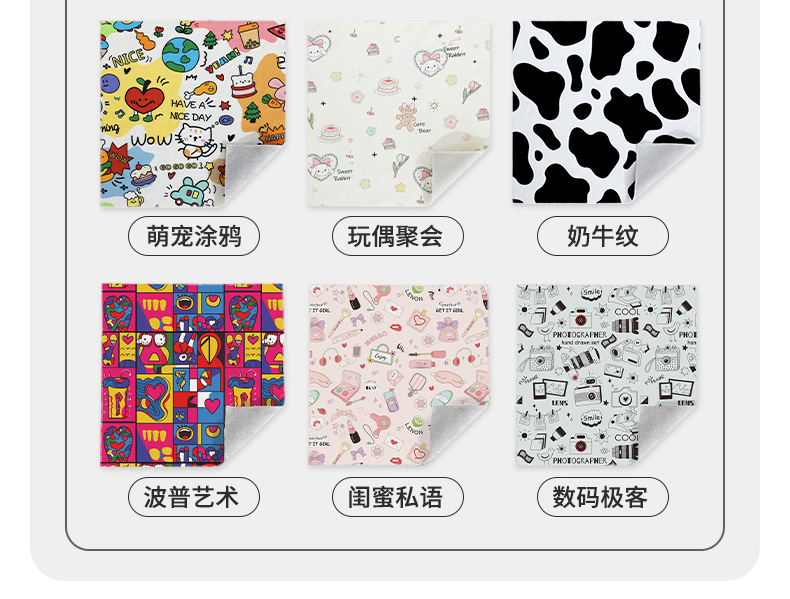Open the pop art pink grid cloth thumbnail
Screen dimensions: 790x599
pos(192,375)
